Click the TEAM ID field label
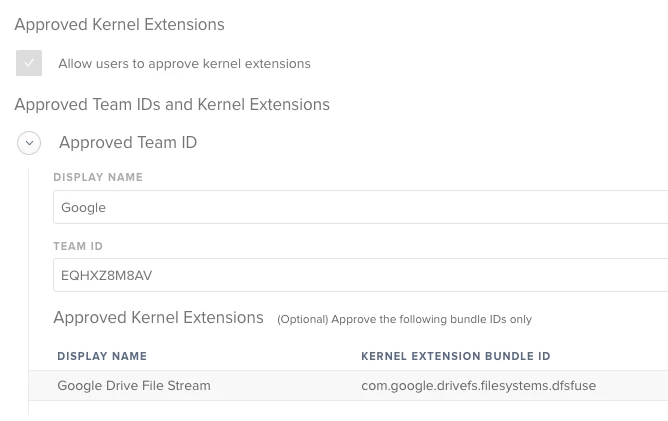 click(x=78, y=246)
